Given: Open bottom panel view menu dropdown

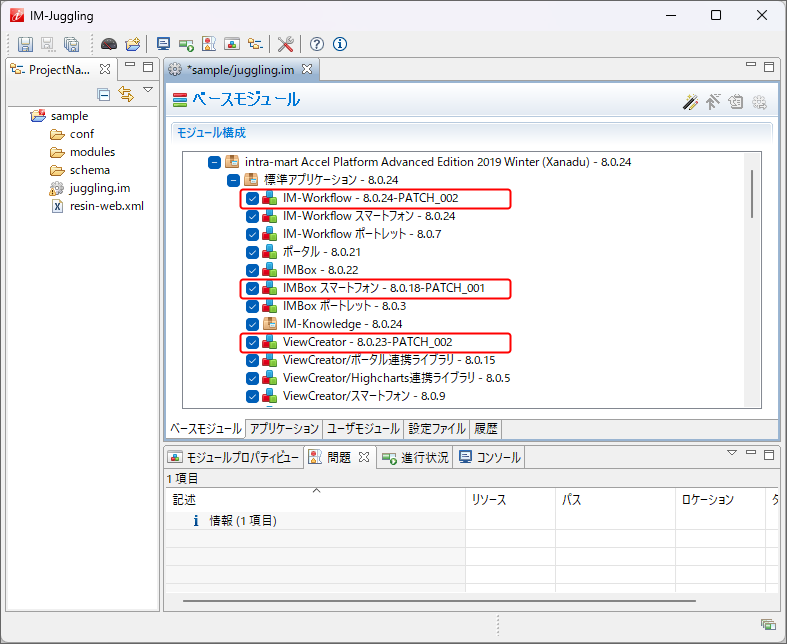Looking at the screenshot, I should coord(732,453).
